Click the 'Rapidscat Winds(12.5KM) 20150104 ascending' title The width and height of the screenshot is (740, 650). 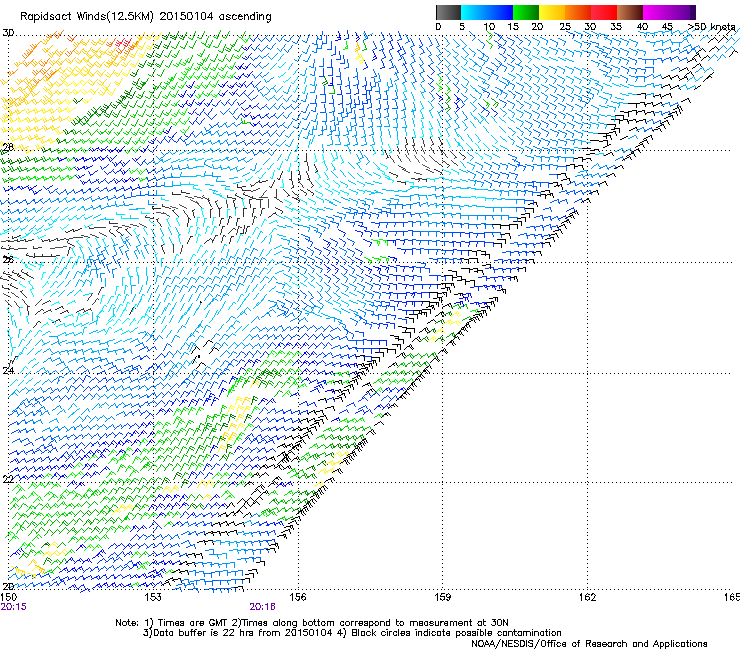pyautogui.click(x=146, y=17)
